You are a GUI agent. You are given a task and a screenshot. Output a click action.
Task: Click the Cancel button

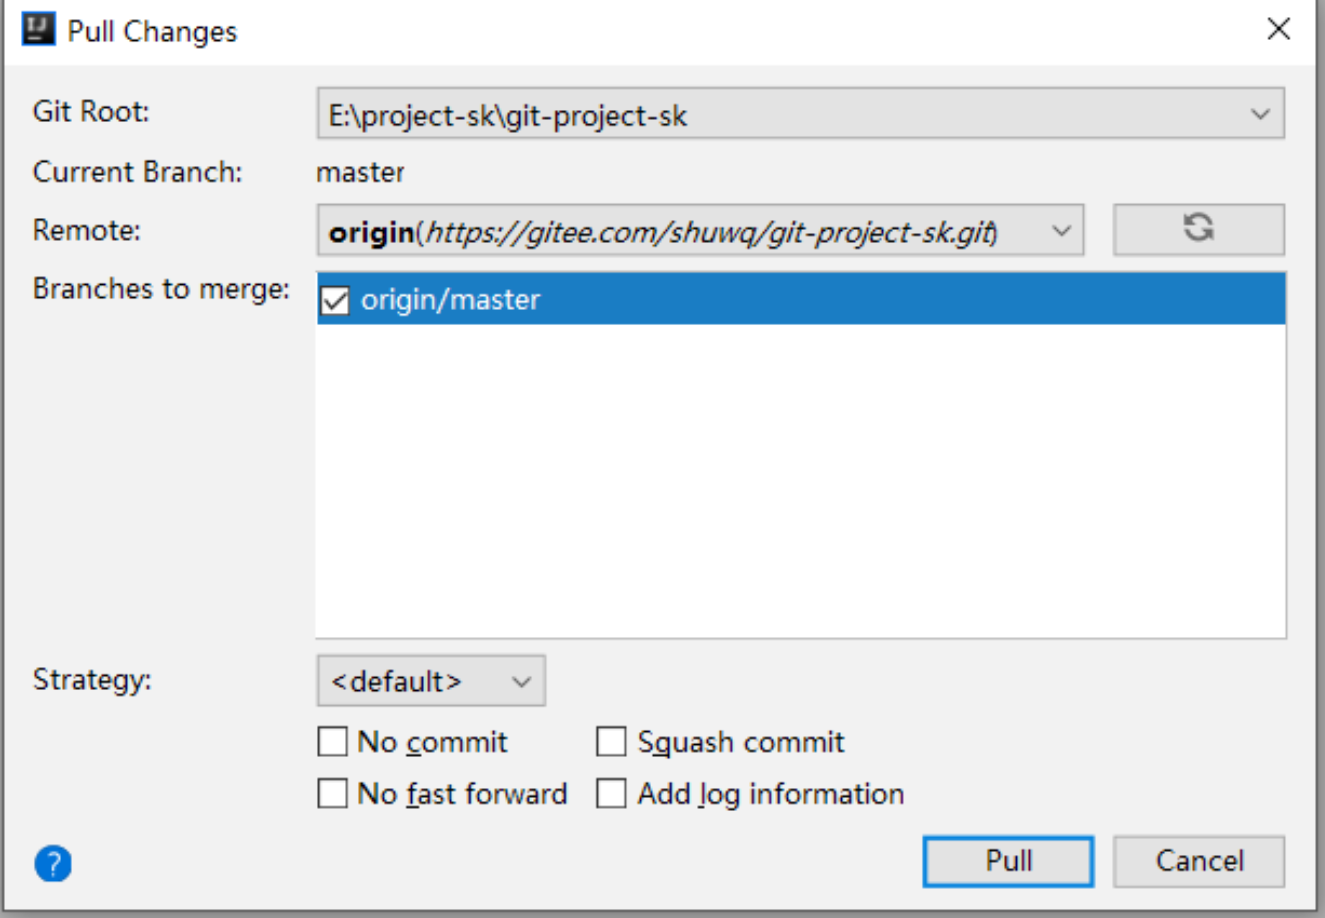1199,861
